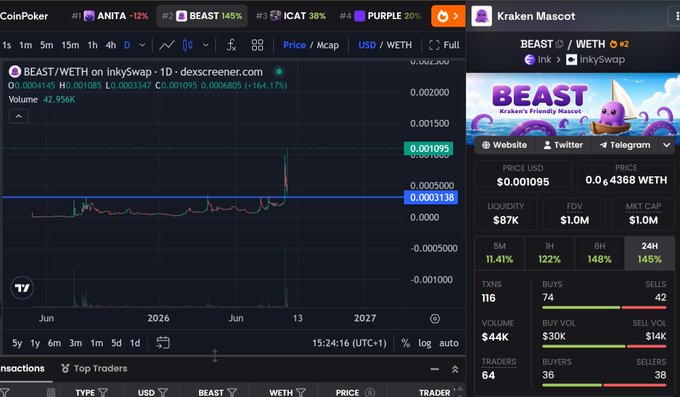
Task: Open trending token #4 PURPLE
Action: [x=380, y=16]
